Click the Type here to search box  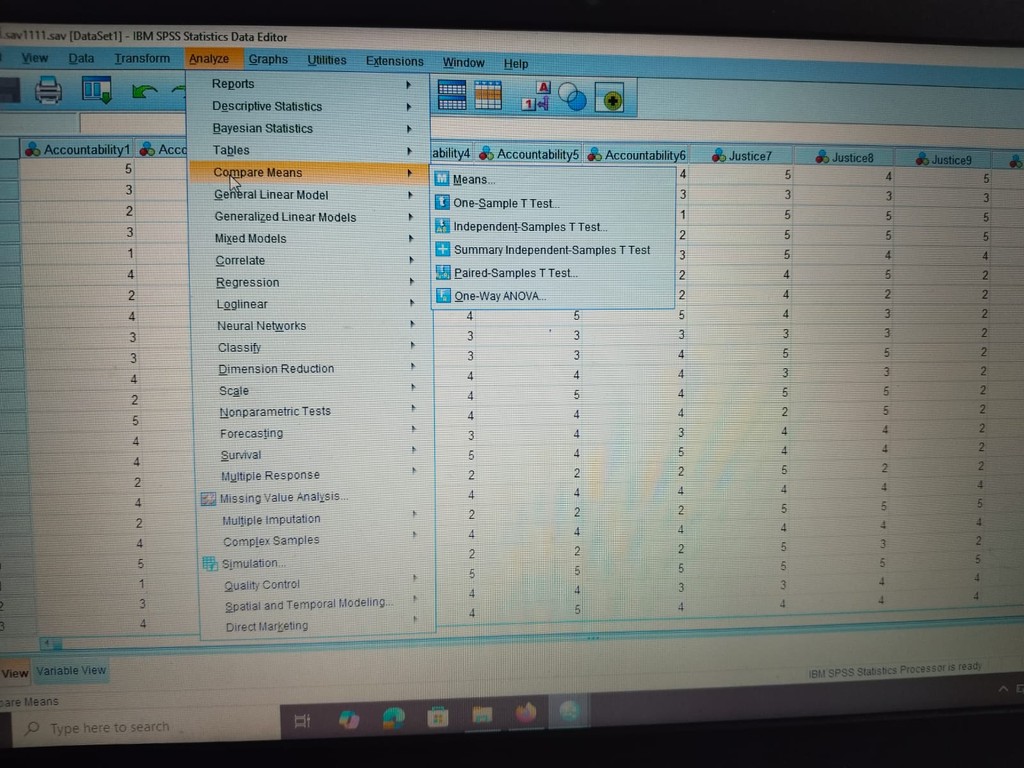[x=146, y=727]
